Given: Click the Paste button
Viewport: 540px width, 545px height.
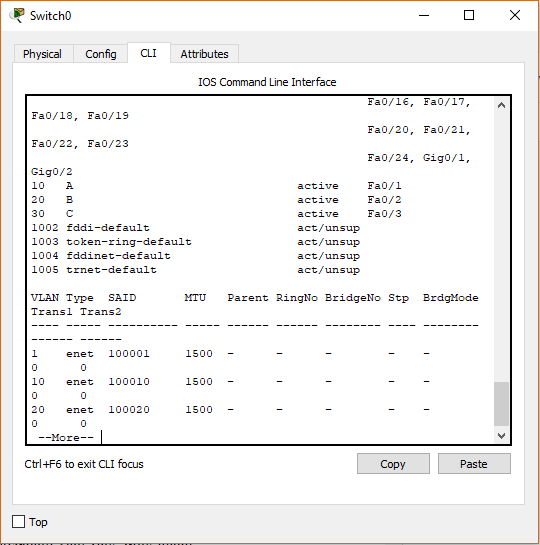Looking at the screenshot, I should [474, 464].
